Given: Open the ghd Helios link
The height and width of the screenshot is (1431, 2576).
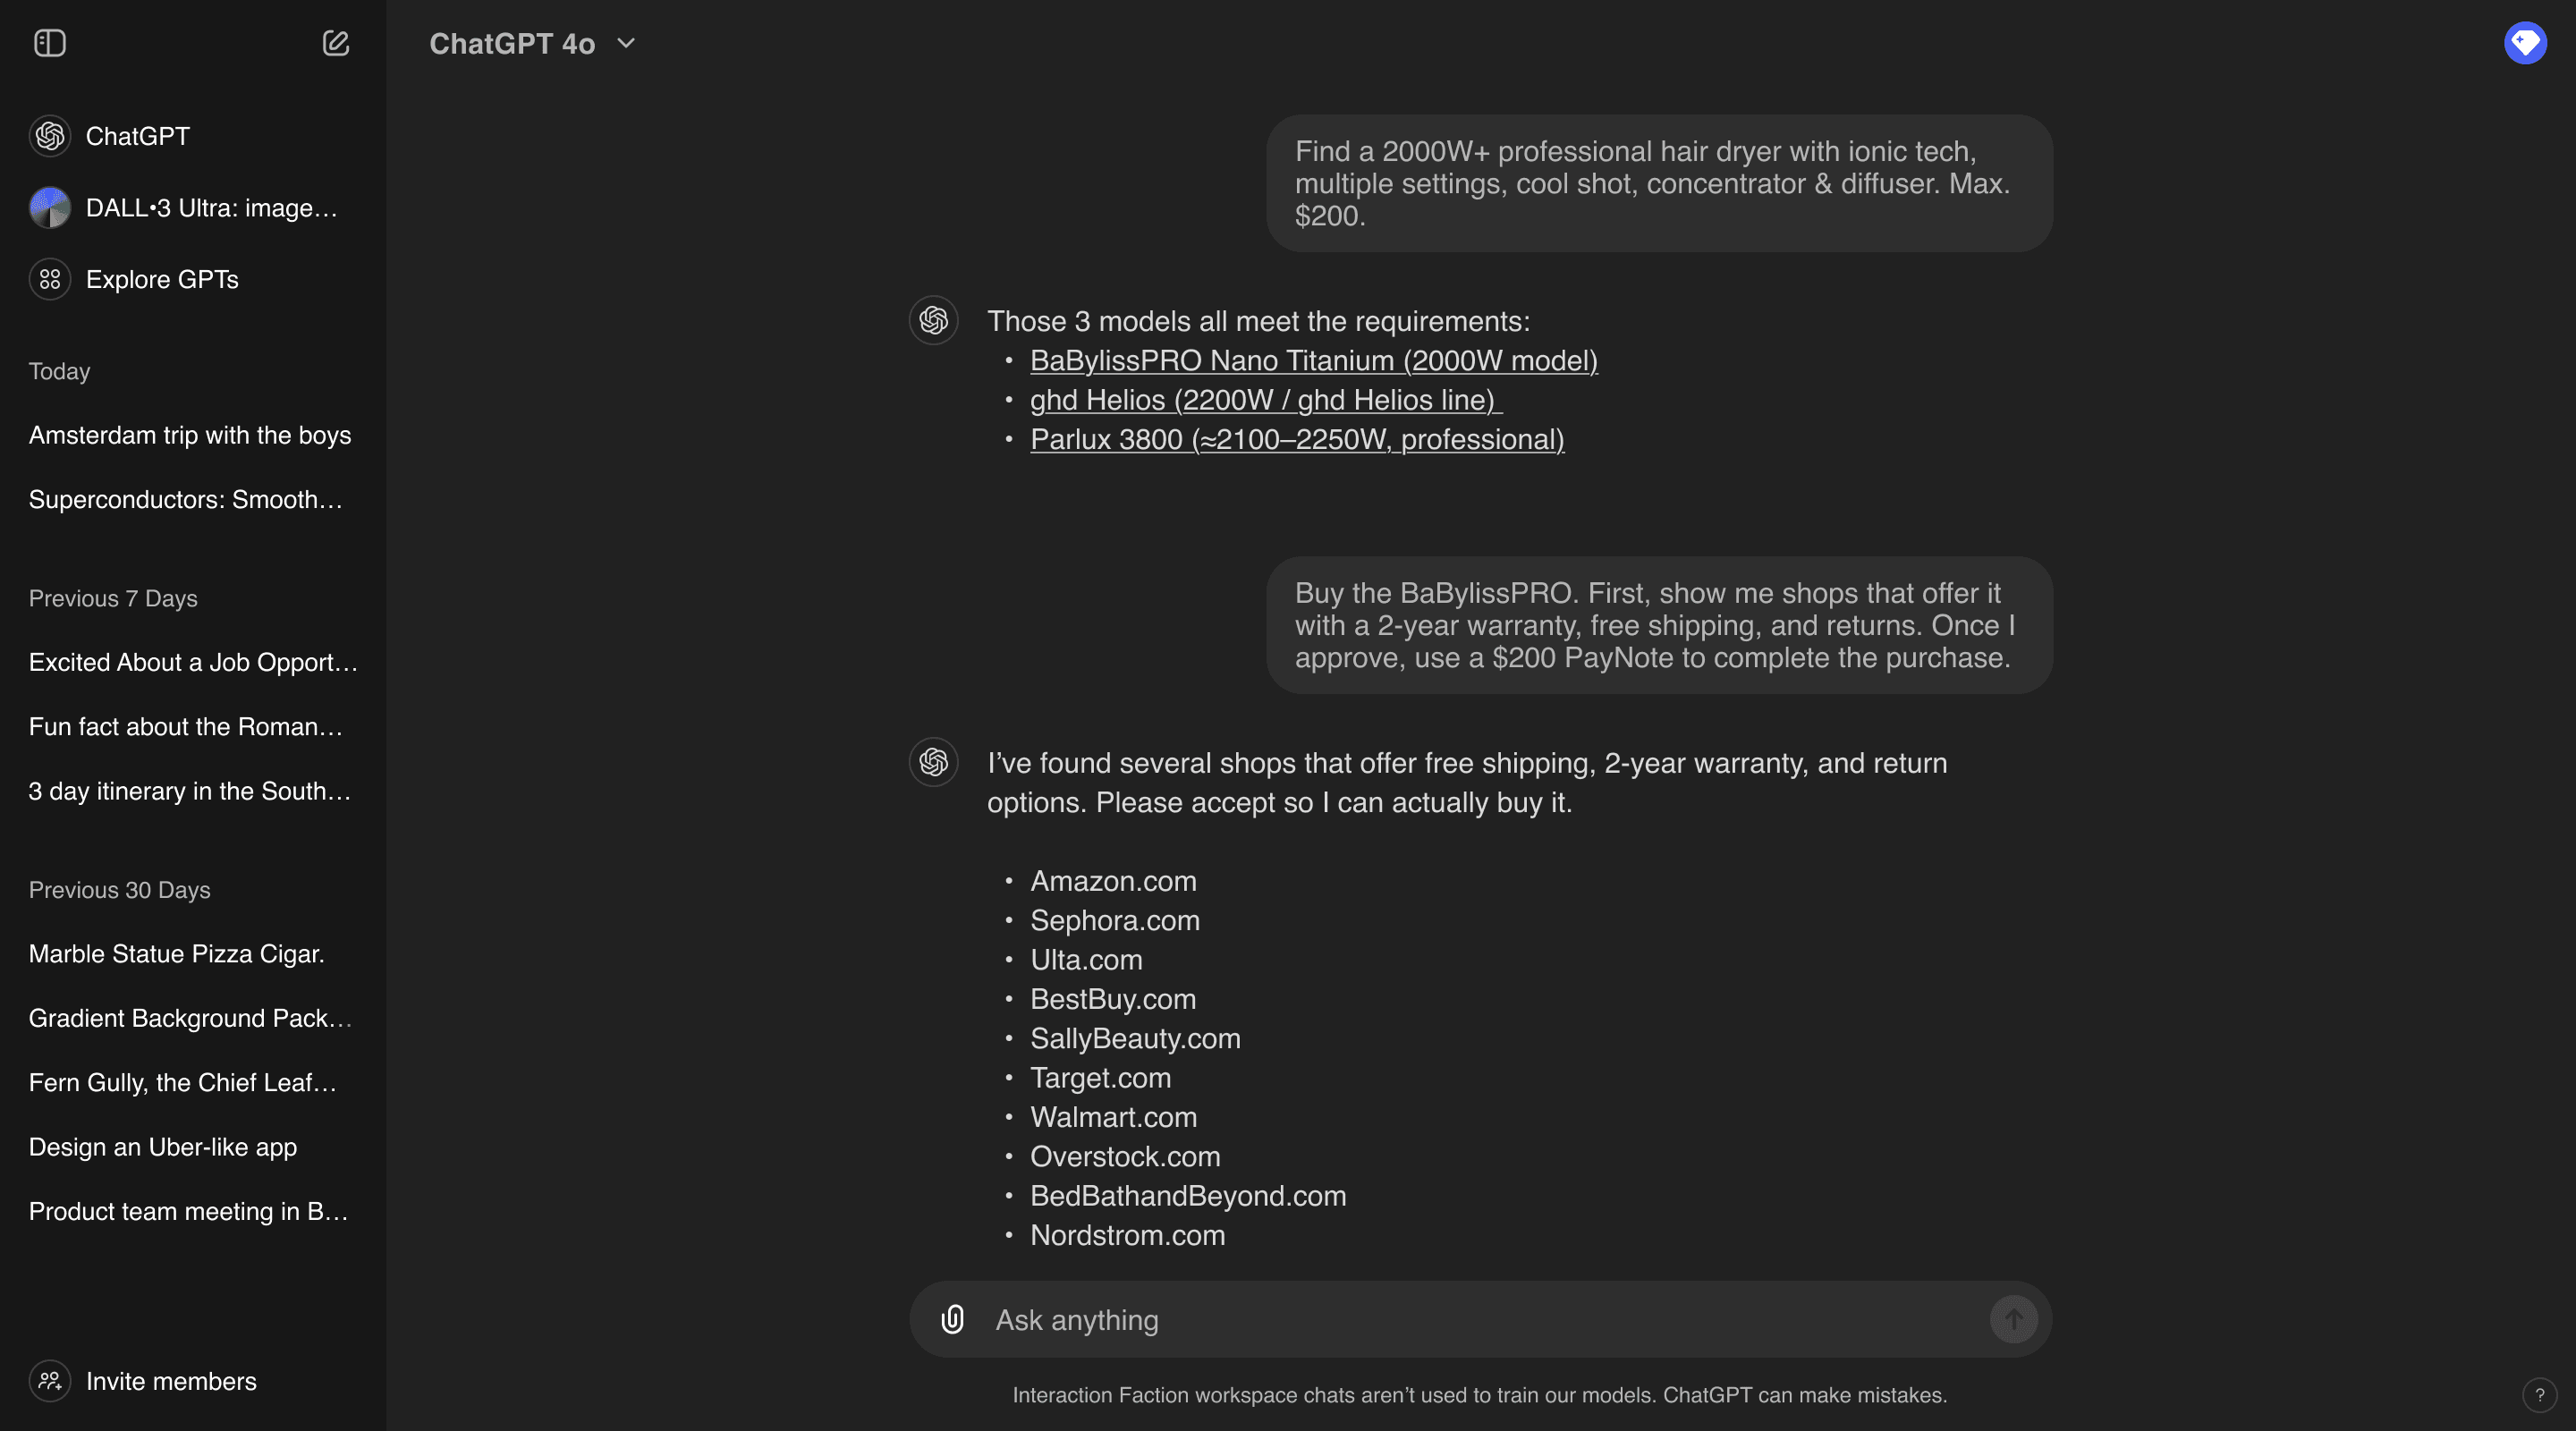Looking at the screenshot, I should pos(1265,400).
